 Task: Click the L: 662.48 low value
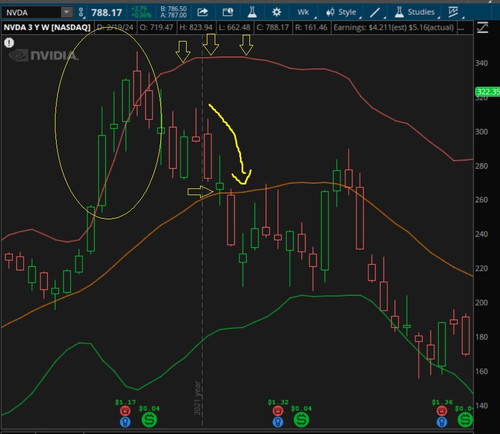coord(234,27)
